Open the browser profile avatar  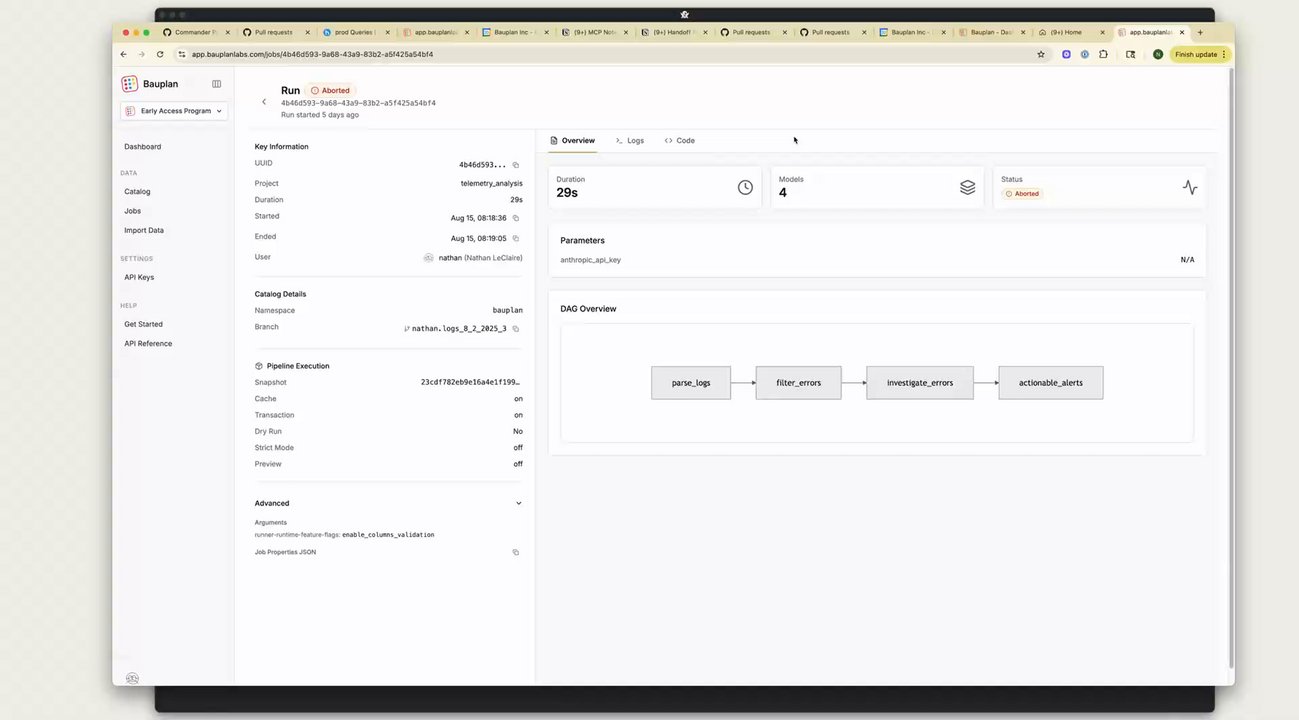coord(1158,54)
